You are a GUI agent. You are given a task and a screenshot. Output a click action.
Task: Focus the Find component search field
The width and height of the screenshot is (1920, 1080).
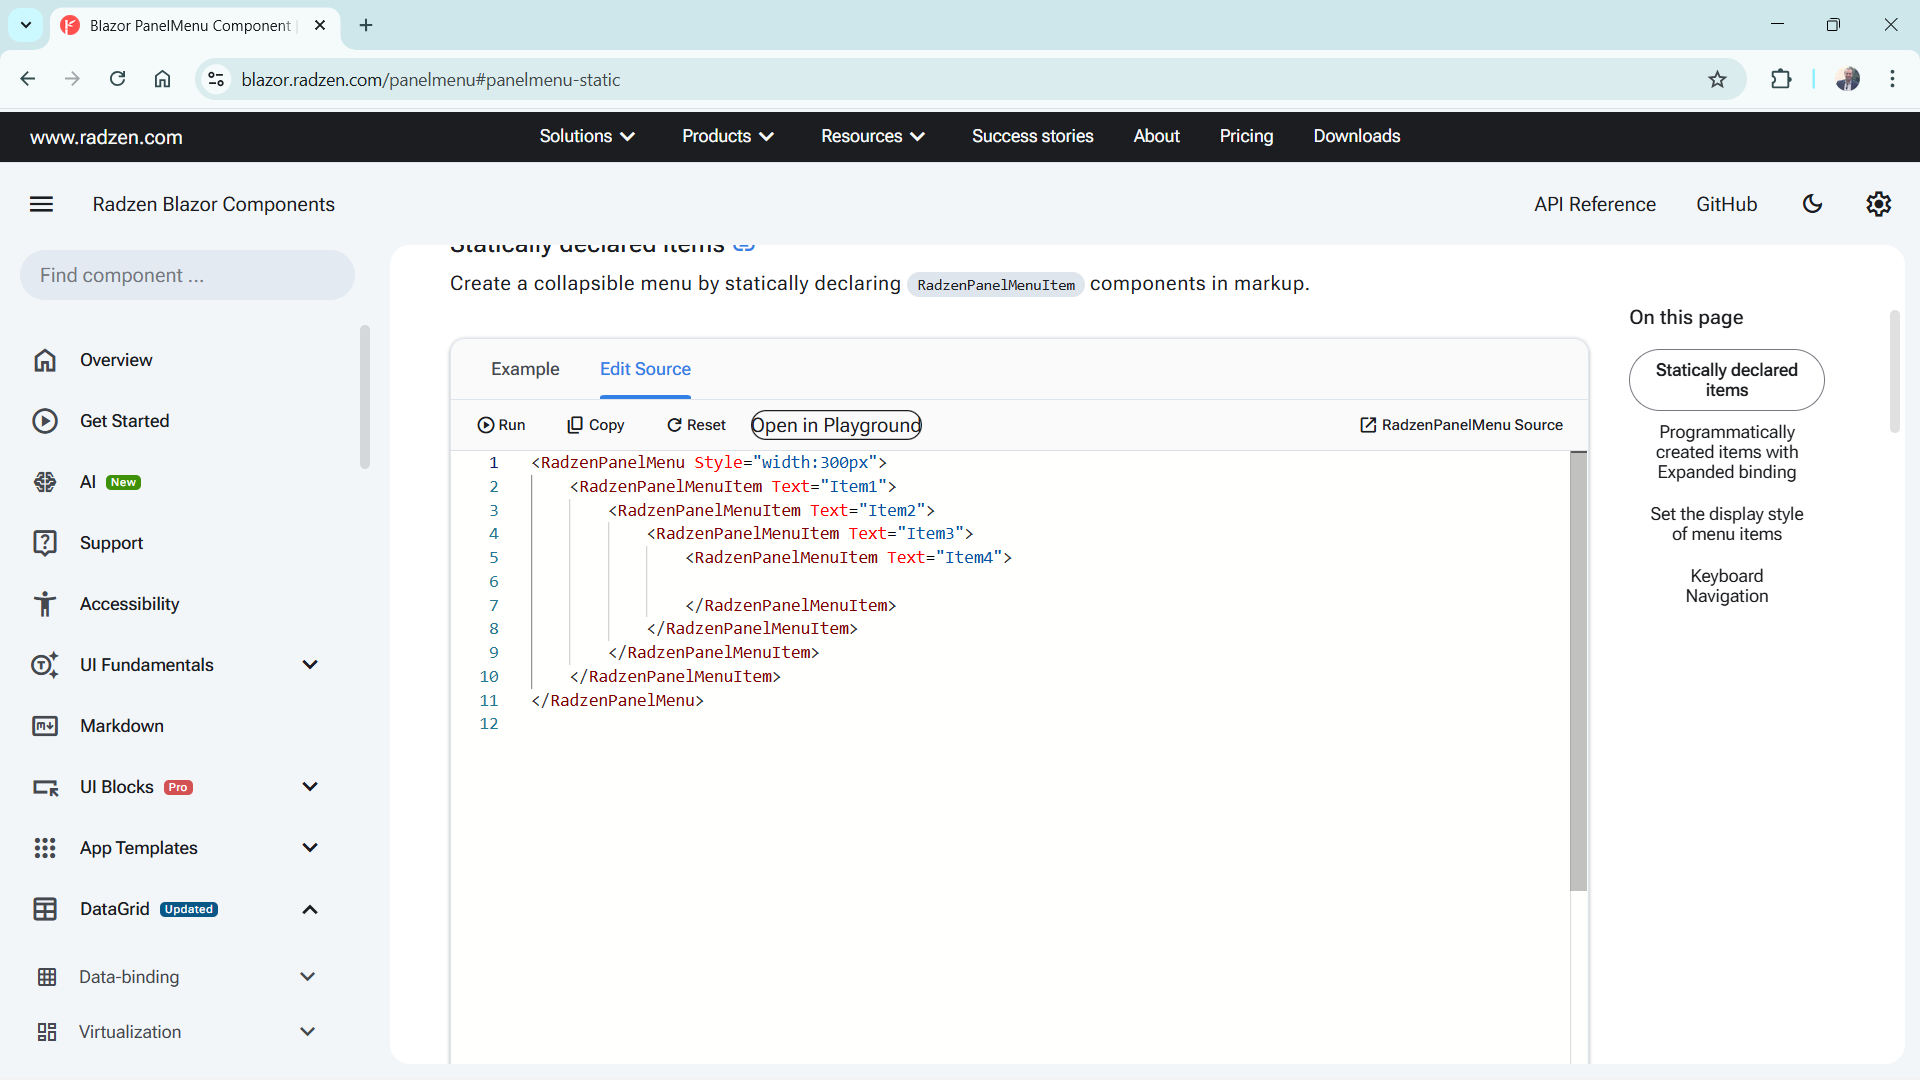pos(188,275)
